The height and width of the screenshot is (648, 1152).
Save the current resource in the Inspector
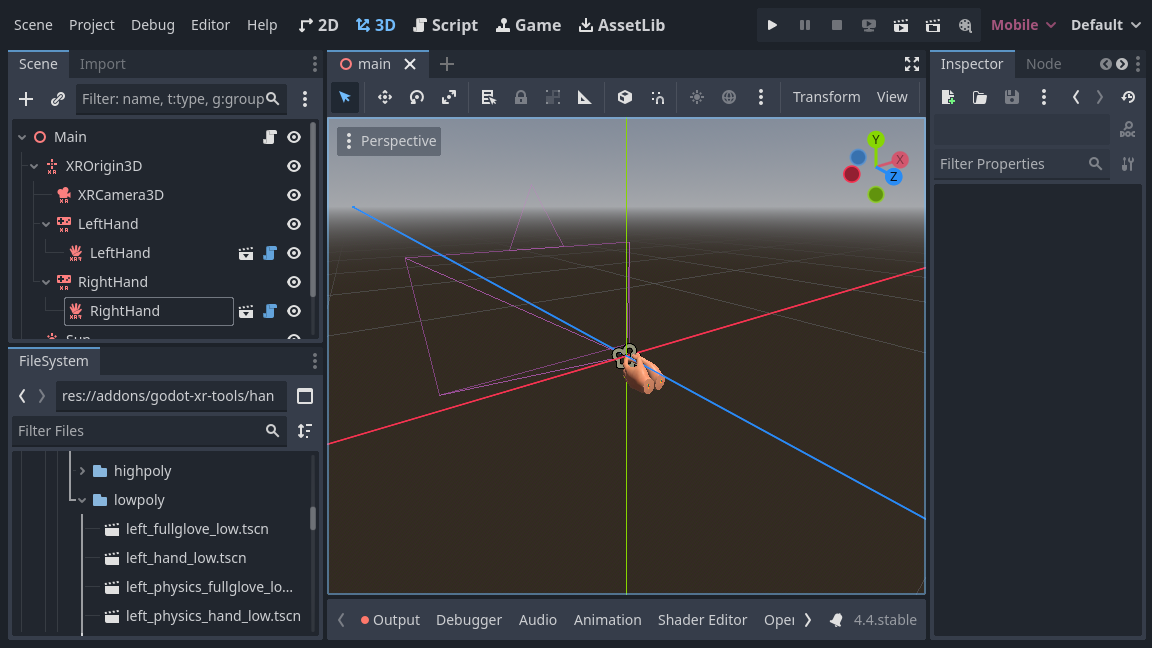[1011, 97]
